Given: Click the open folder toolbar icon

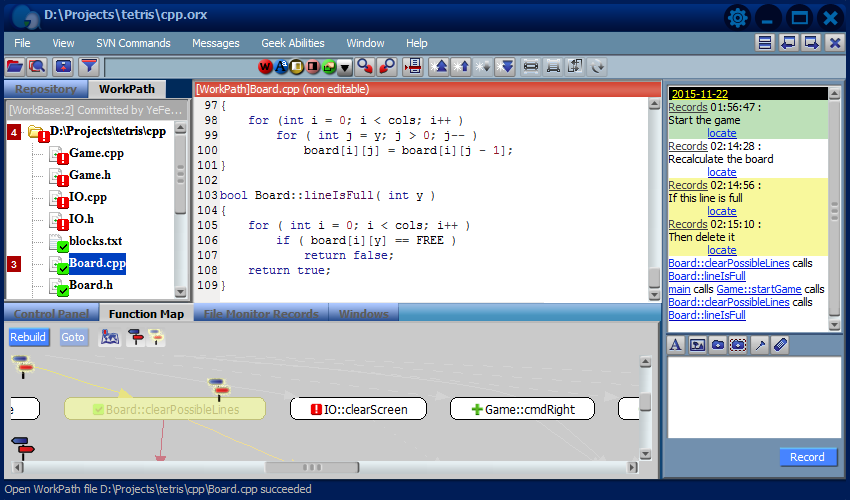Looking at the screenshot, I should pyautogui.click(x=14, y=67).
